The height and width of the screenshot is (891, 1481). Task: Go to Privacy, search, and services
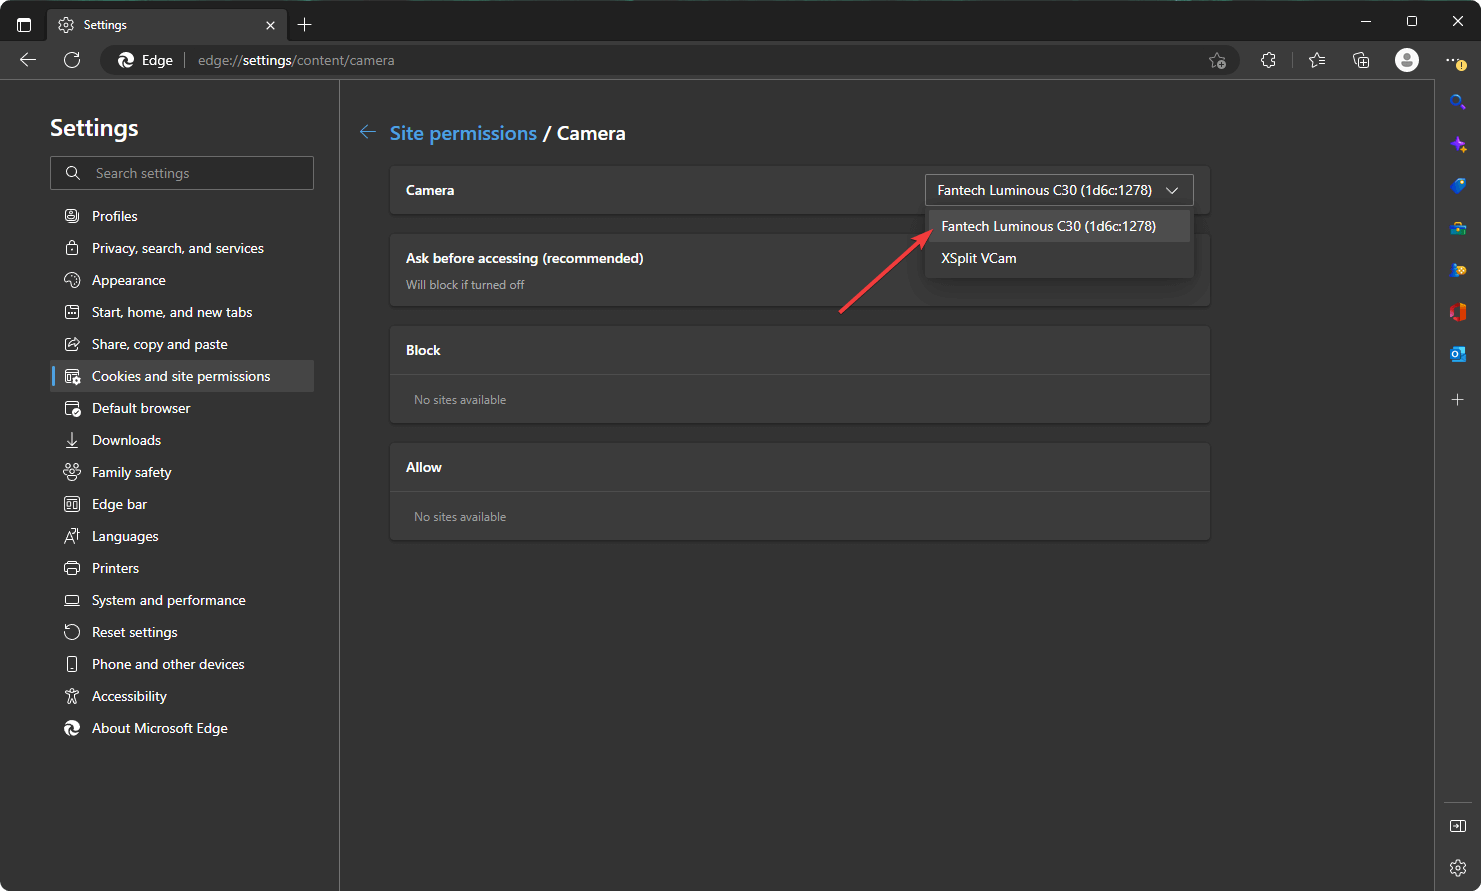pos(178,248)
